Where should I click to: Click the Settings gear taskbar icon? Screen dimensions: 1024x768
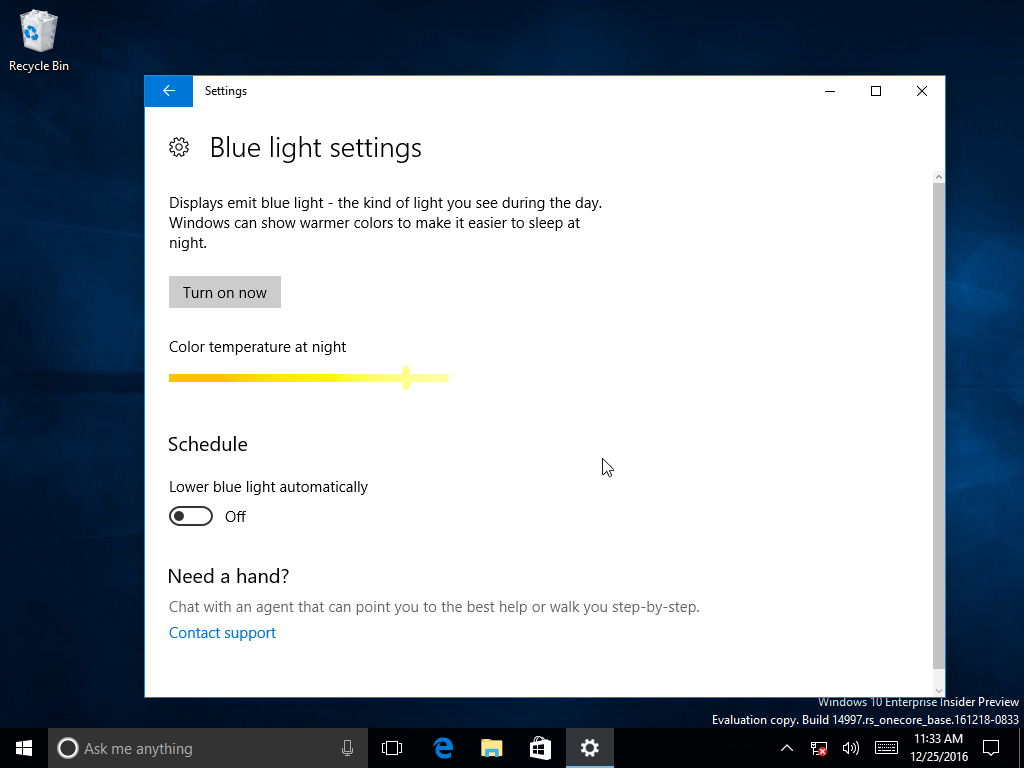[x=590, y=748]
